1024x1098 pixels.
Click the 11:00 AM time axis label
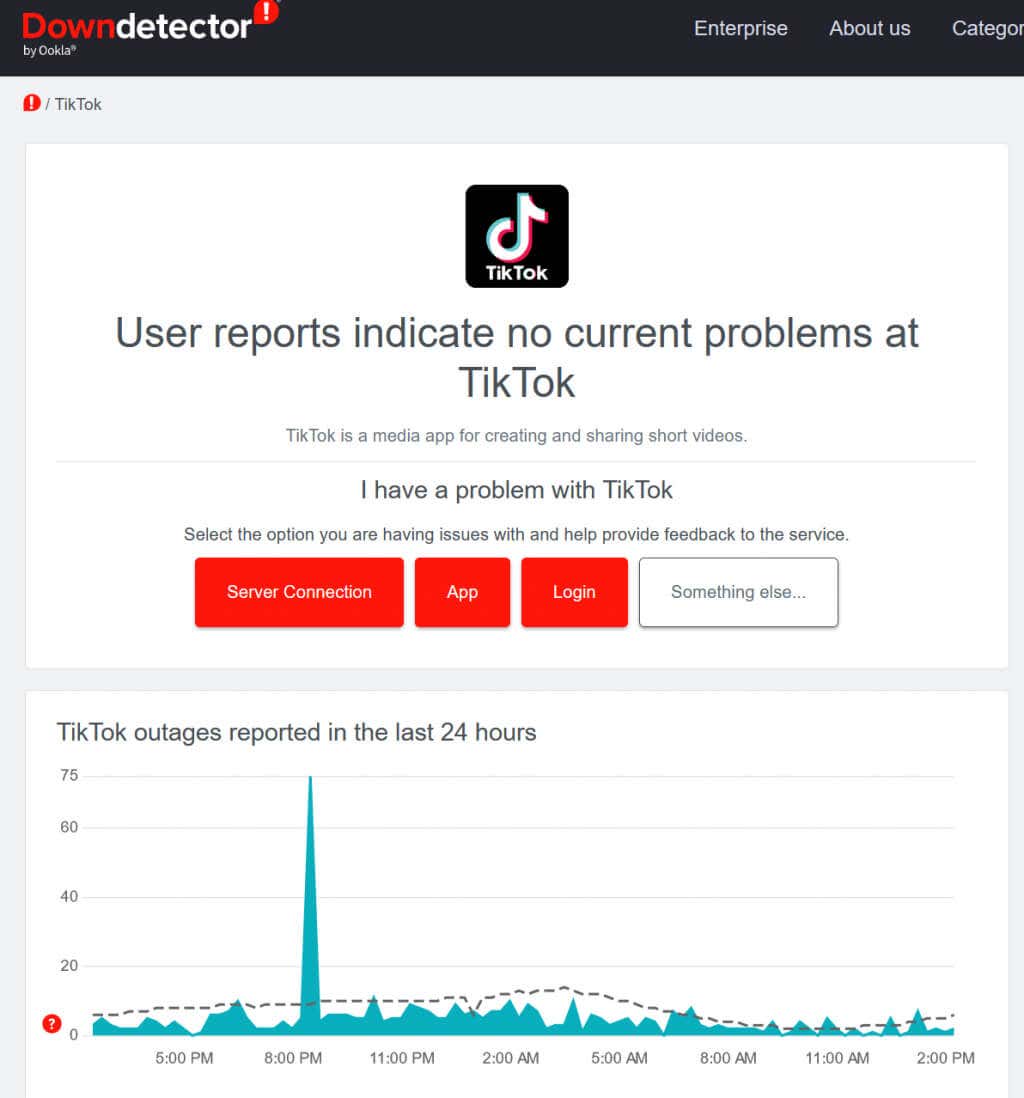click(x=837, y=1058)
